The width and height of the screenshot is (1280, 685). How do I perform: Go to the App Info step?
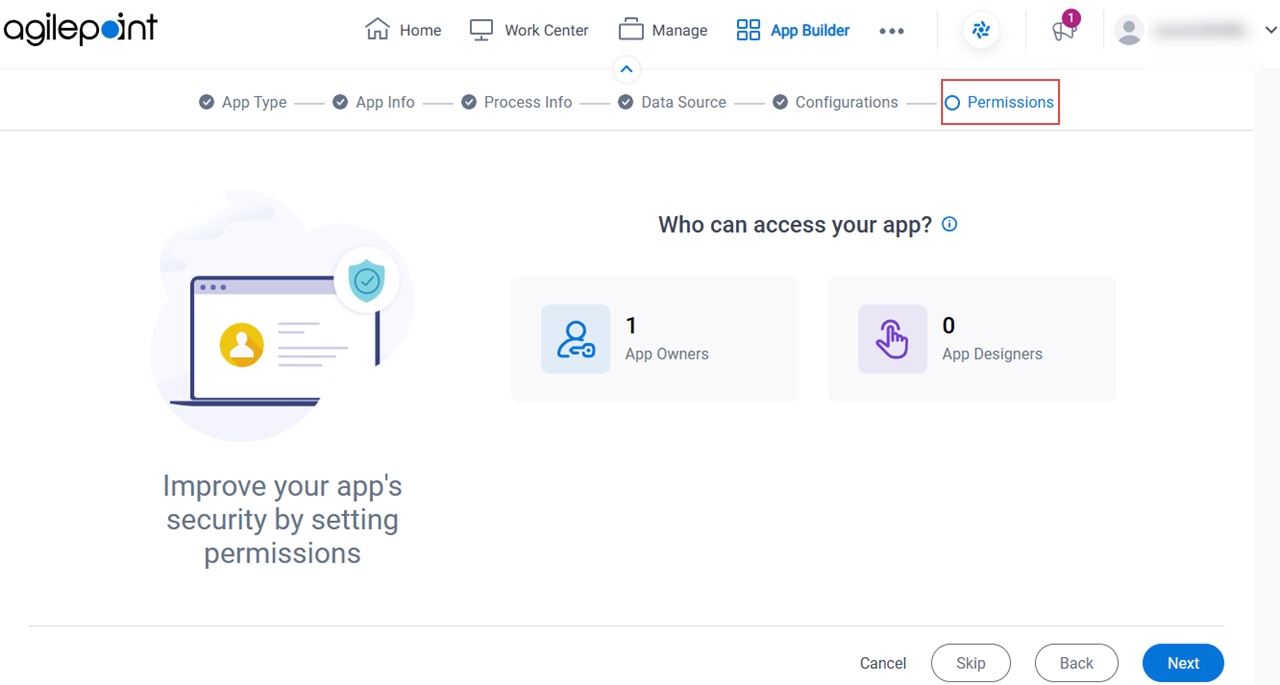pos(374,102)
